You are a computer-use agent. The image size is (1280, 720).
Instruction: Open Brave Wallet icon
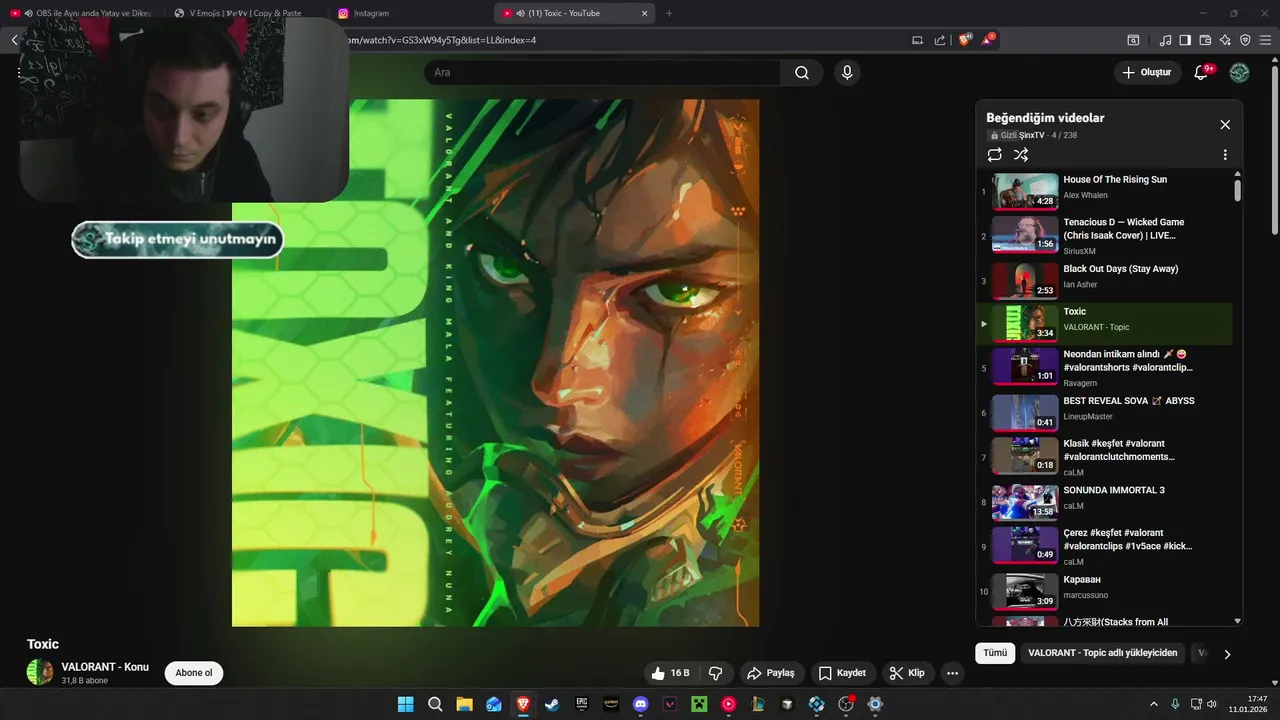point(1205,40)
